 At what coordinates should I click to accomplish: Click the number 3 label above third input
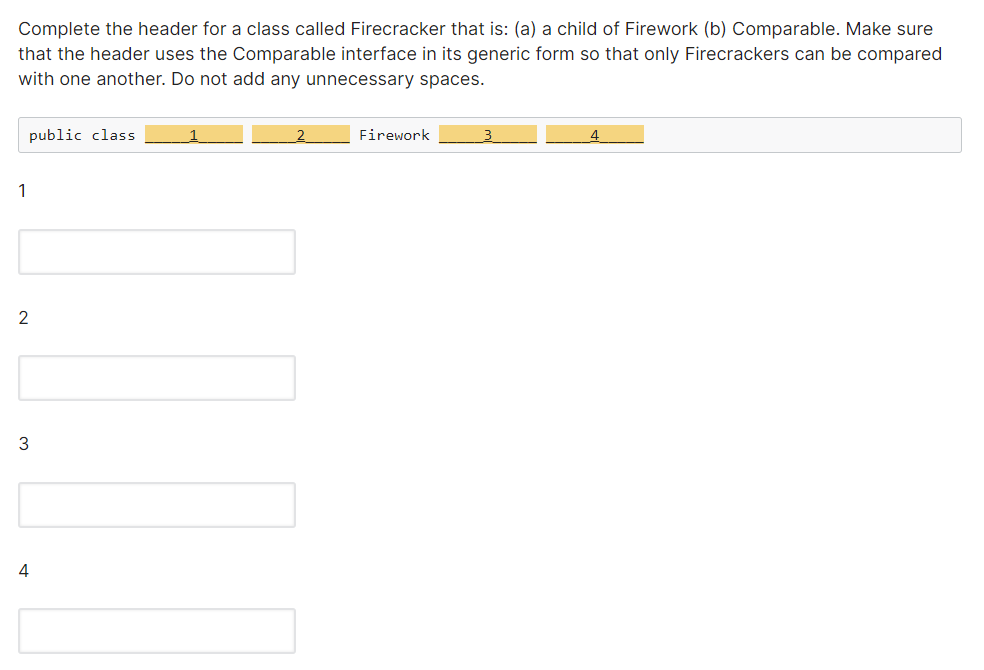point(23,443)
